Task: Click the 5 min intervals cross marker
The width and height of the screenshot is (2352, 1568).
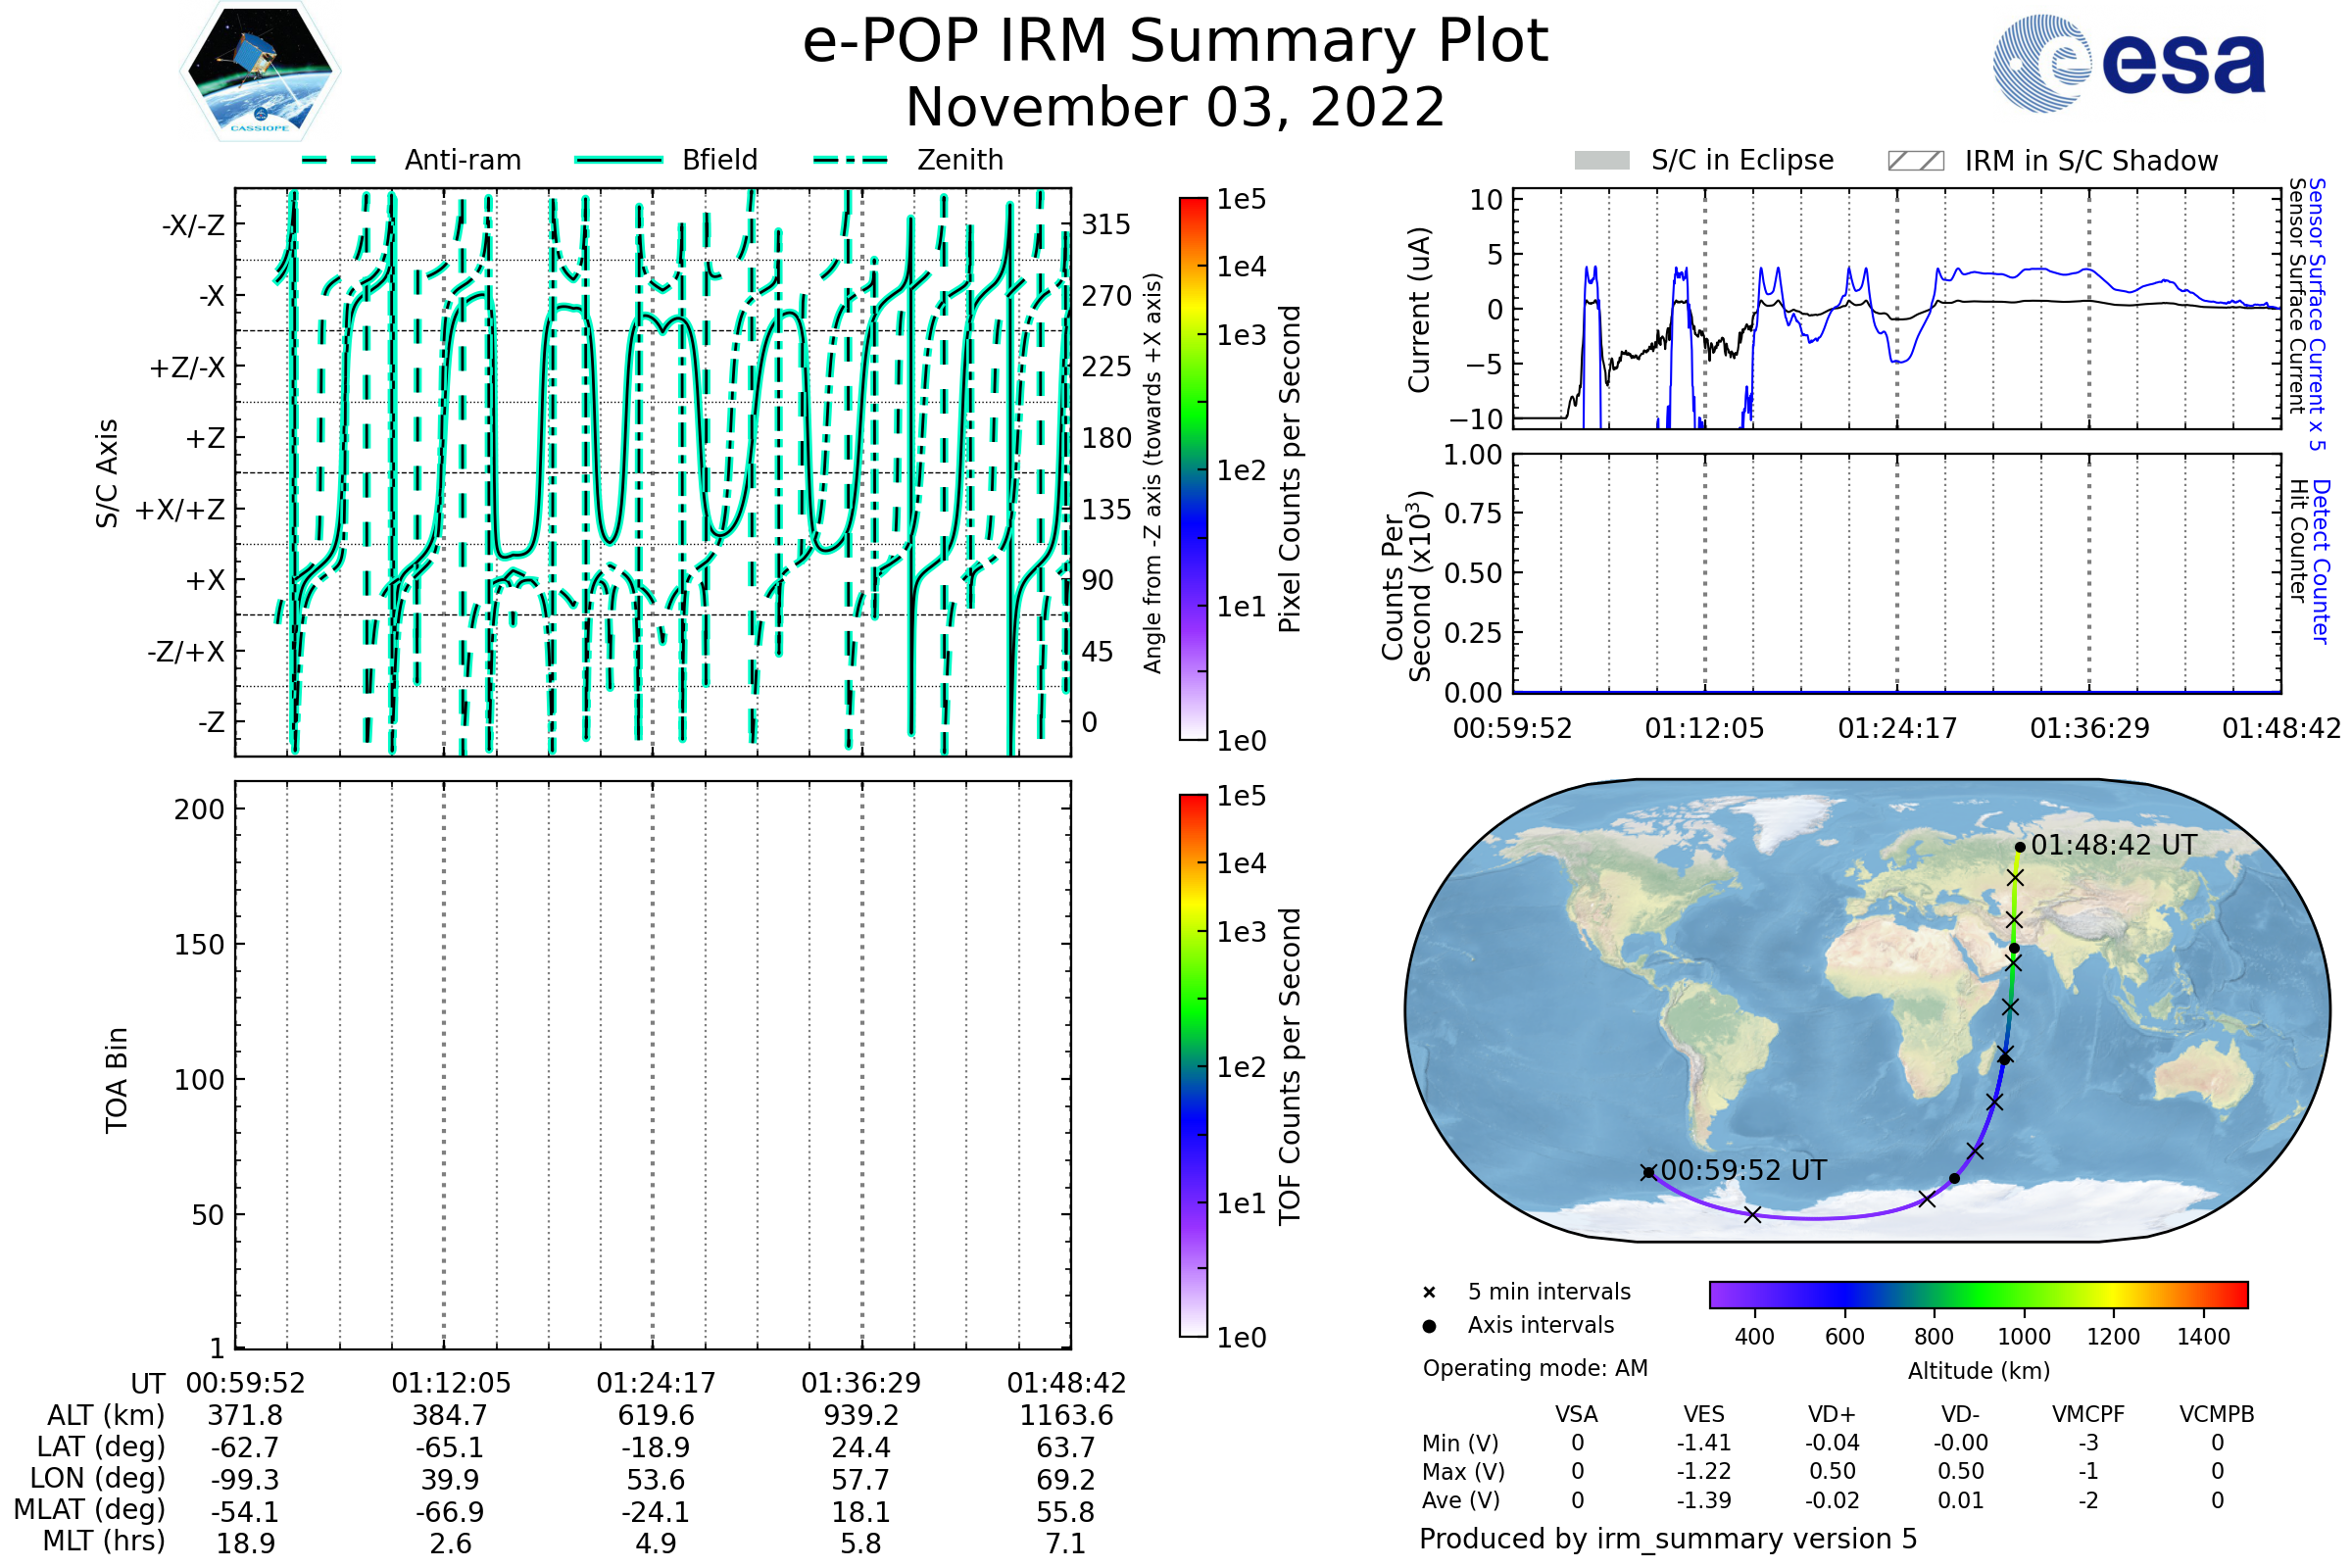Action: pyautogui.click(x=1429, y=1293)
